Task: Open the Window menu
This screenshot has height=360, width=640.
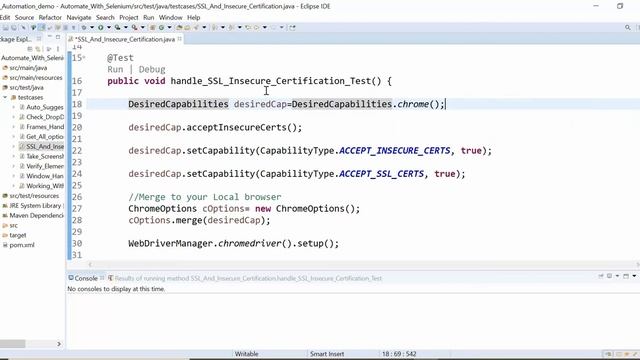Action: [x=171, y=18]
